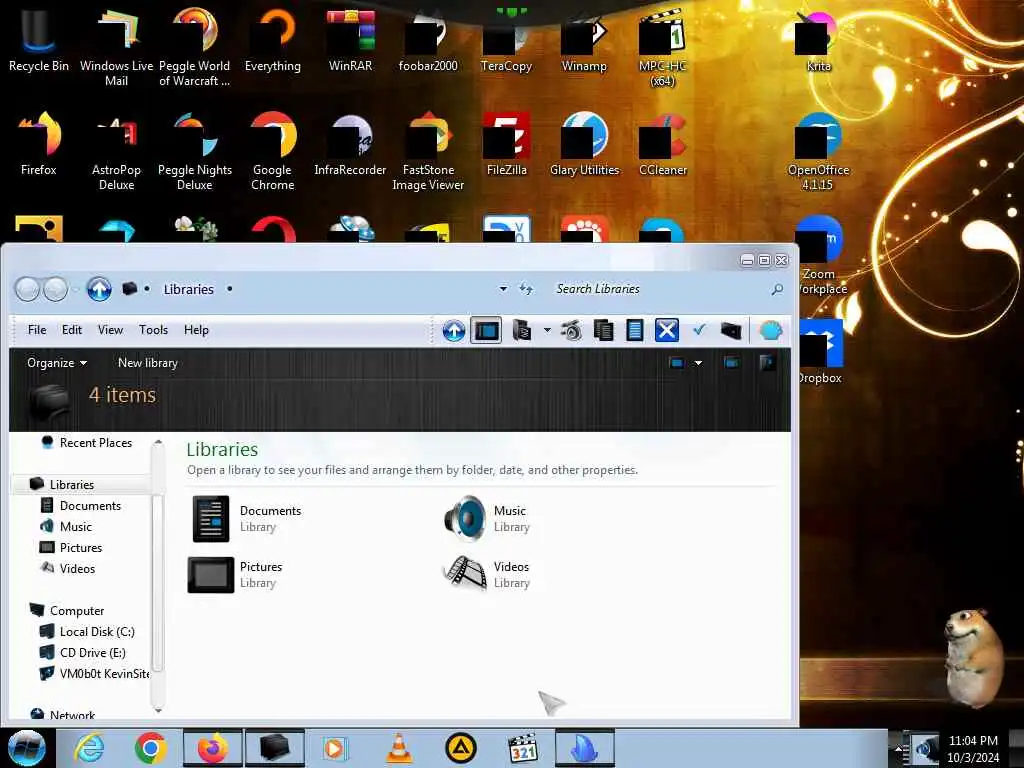The width and height of the screenshot is (1024, 768).
Task: Select the VM0b0t KevinSite drive entry
Action: click(x=103, y=673)
